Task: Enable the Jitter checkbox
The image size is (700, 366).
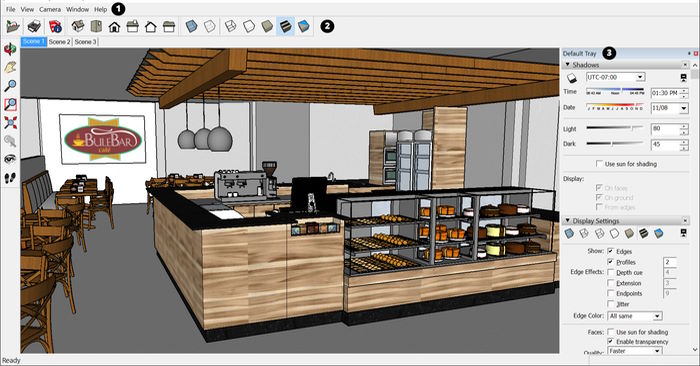Action: pos(610,304)
